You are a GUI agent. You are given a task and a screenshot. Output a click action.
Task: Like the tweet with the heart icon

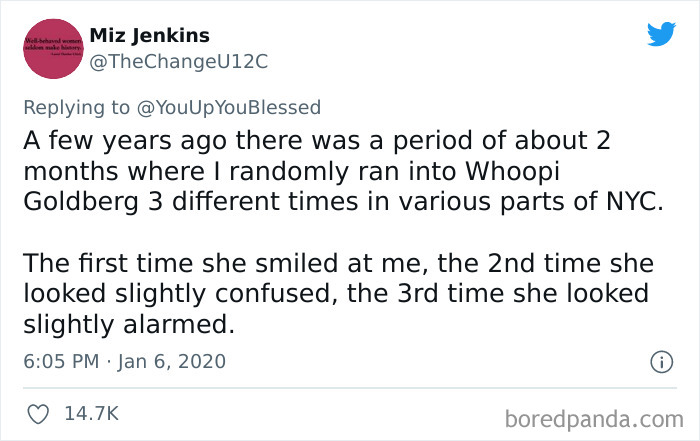tap(40, 412)
